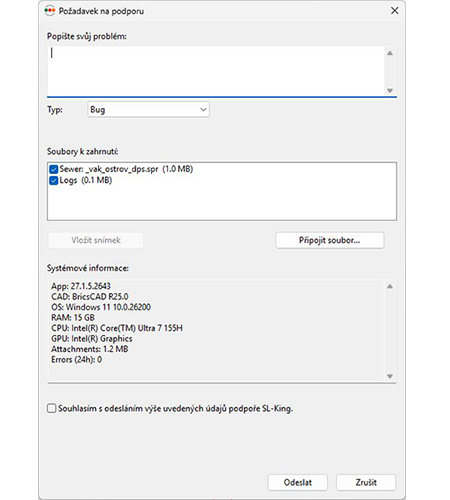Screen dimensions: 450x500
Task: Click the Odeslat button to send
Action: click(298, 482)
